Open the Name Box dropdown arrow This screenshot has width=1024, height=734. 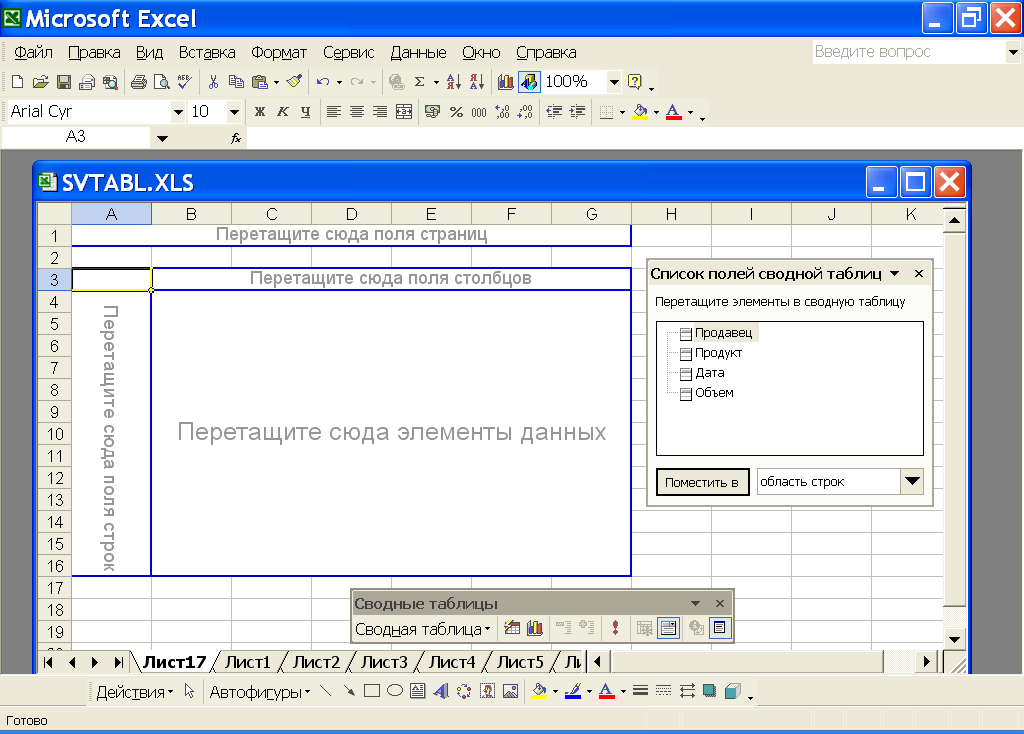pyautogui.click(x=162, y=138)
